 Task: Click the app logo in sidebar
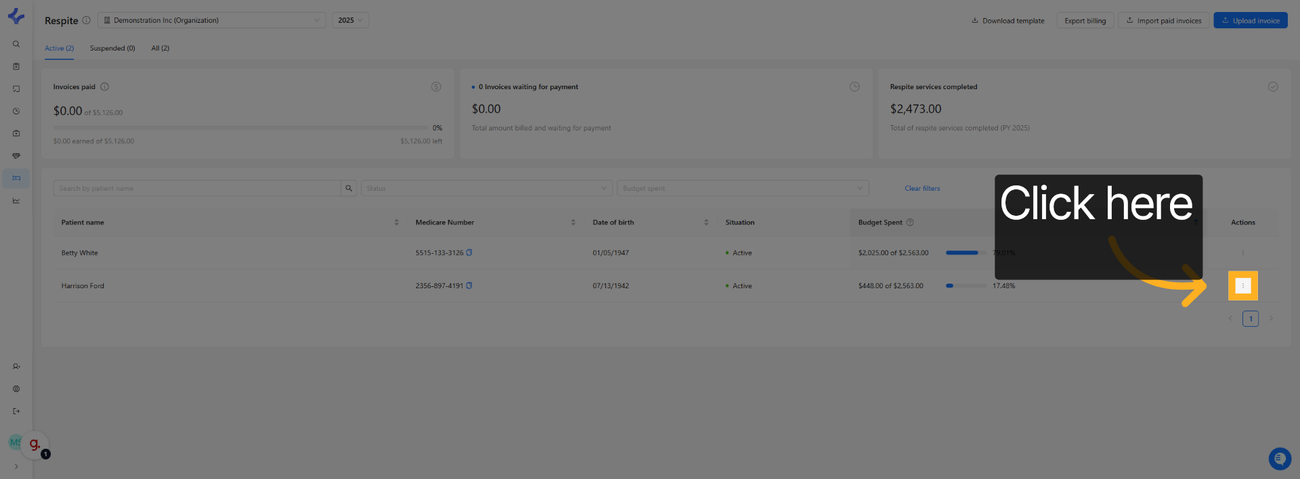pyautogui.click(x=16, y=16)
